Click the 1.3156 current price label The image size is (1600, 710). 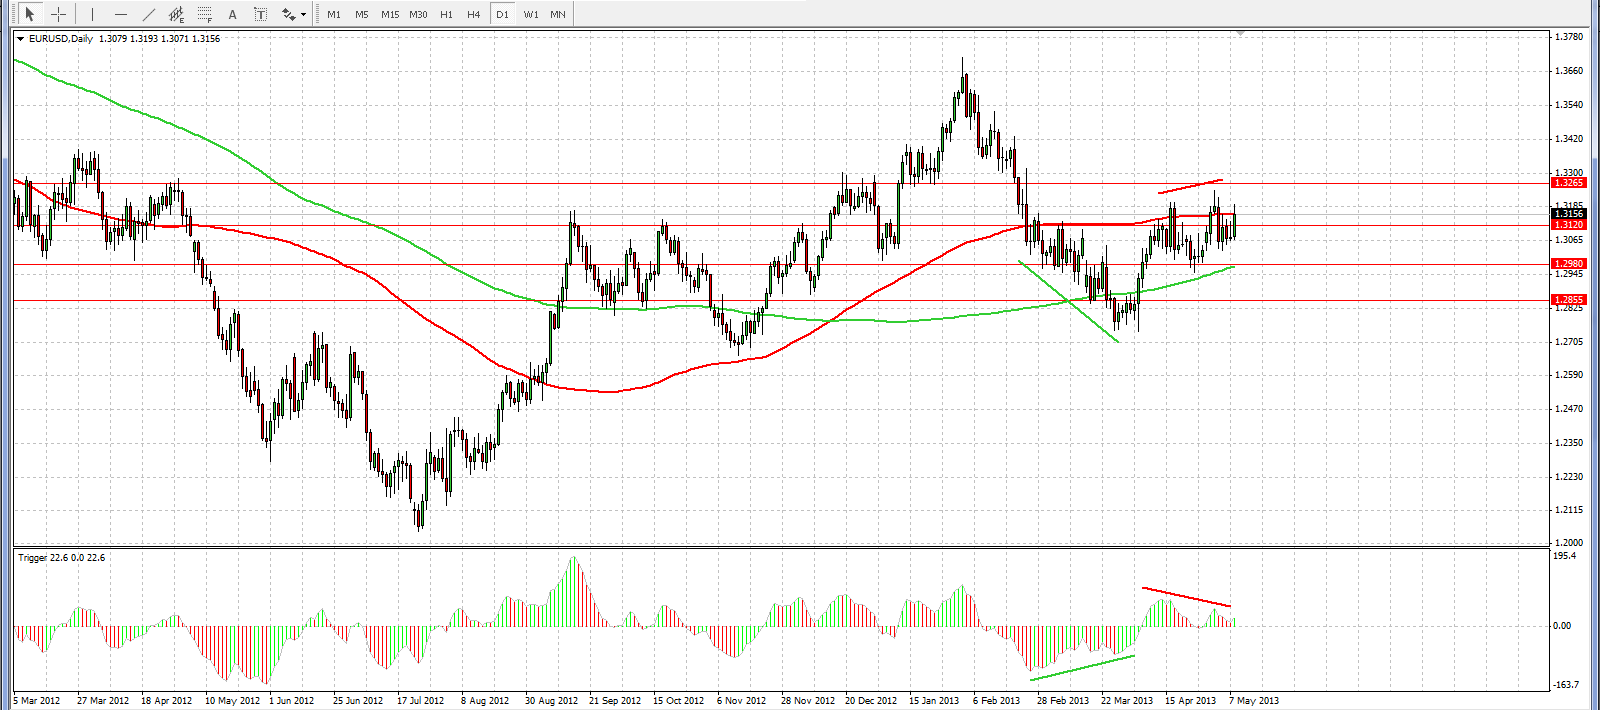pos(1568,213)
